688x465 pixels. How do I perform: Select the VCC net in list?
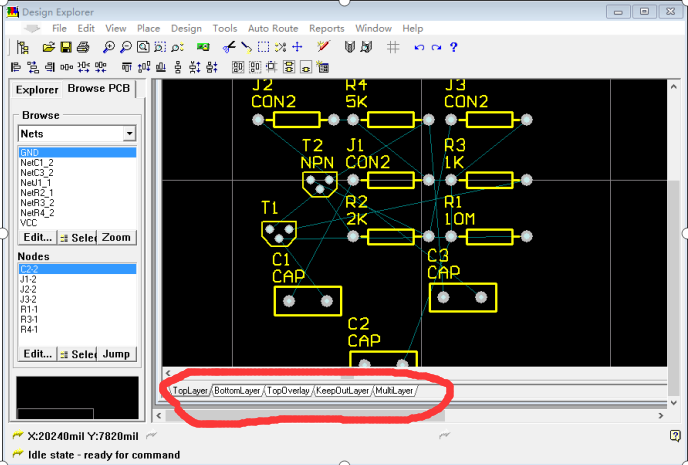77,223
